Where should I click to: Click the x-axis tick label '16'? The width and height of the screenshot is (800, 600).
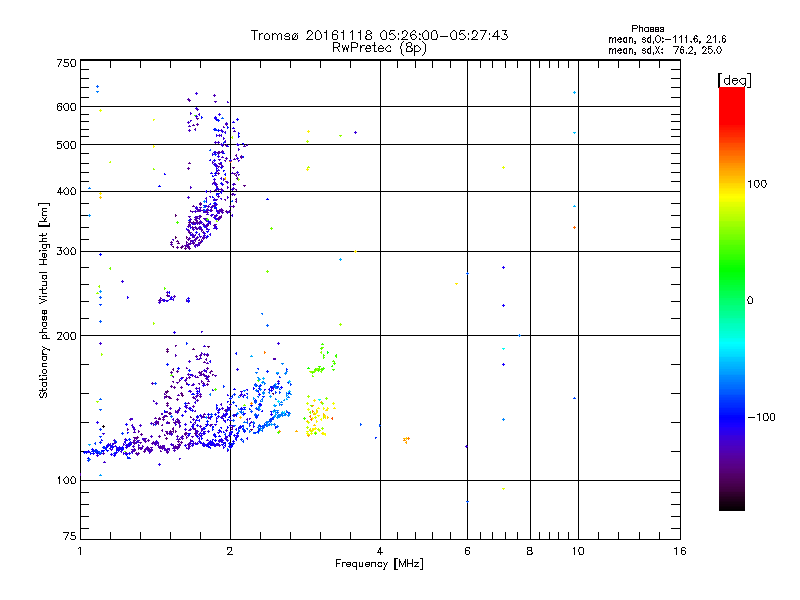680,551
